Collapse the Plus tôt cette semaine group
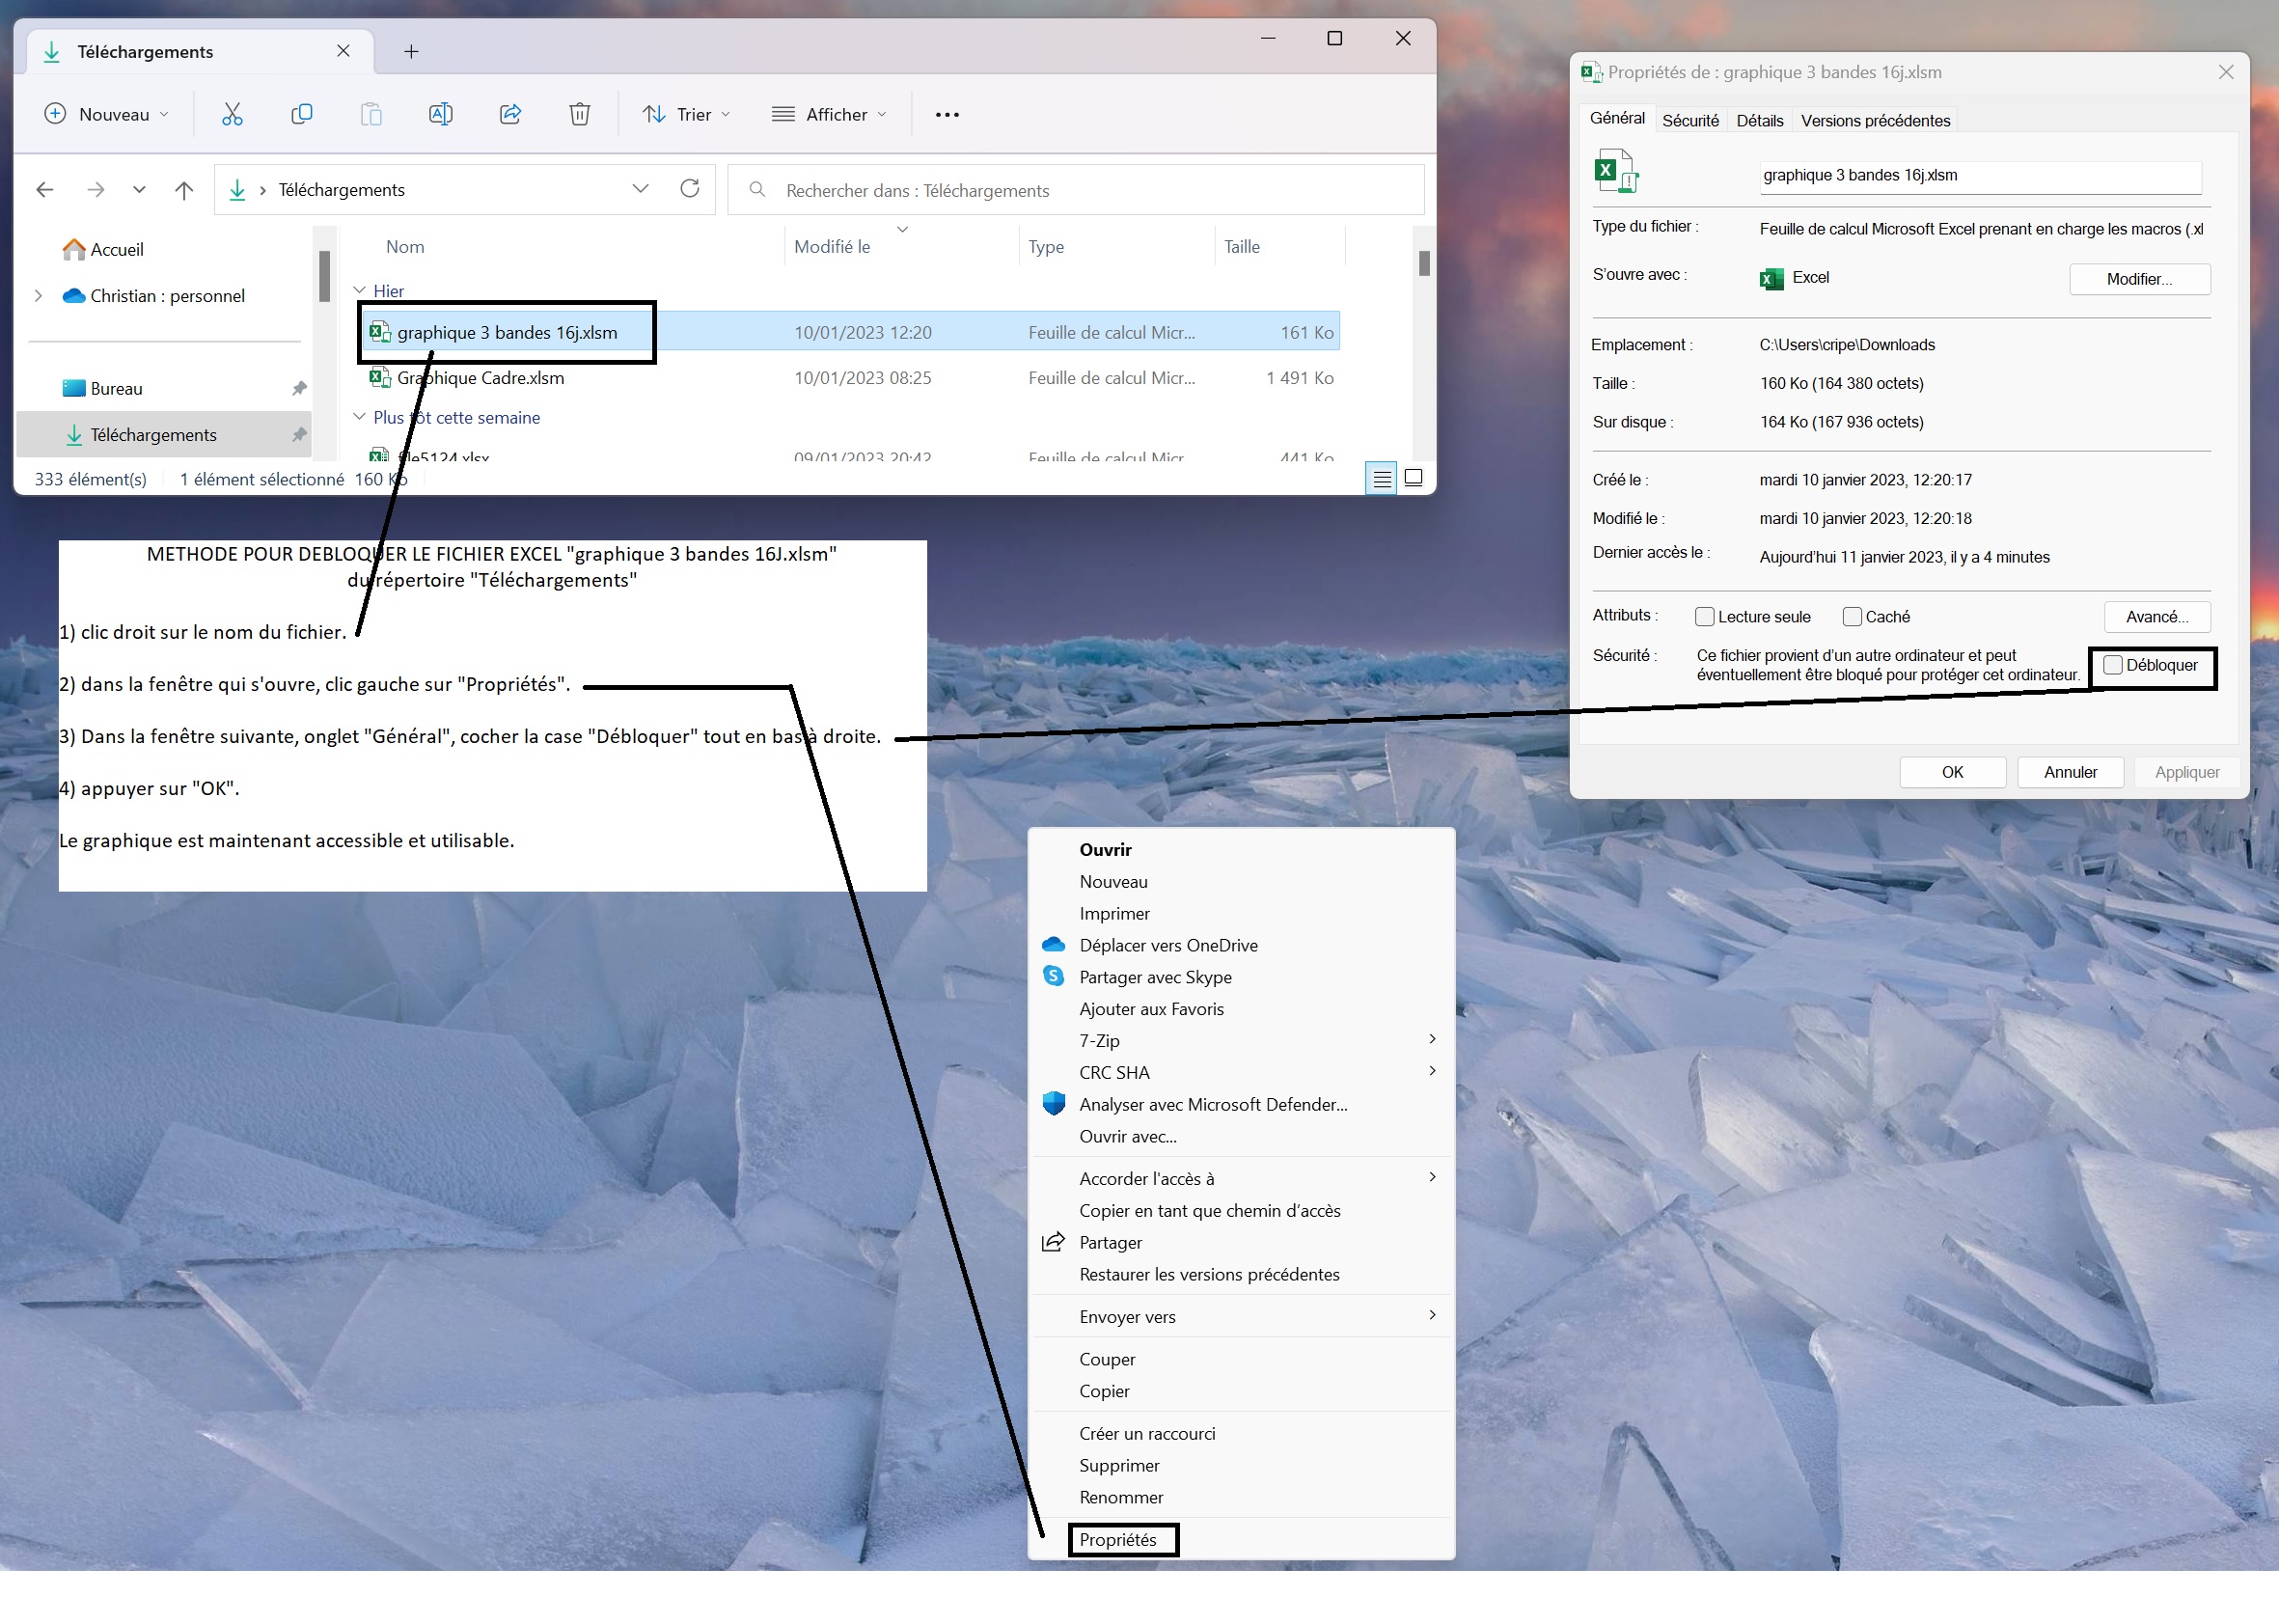 [x=359, y=417]
